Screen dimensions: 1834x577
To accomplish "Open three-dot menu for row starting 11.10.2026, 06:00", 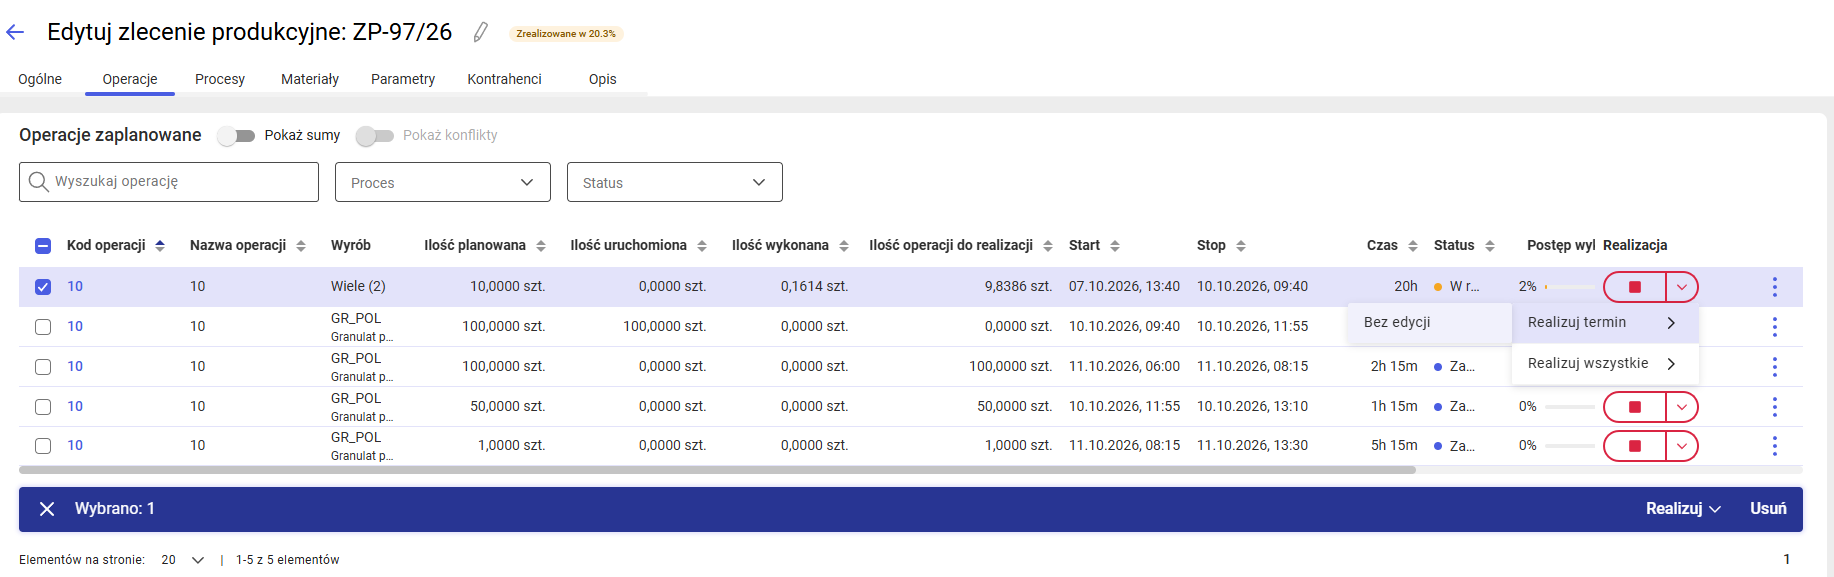I will tap(1775, 367).
